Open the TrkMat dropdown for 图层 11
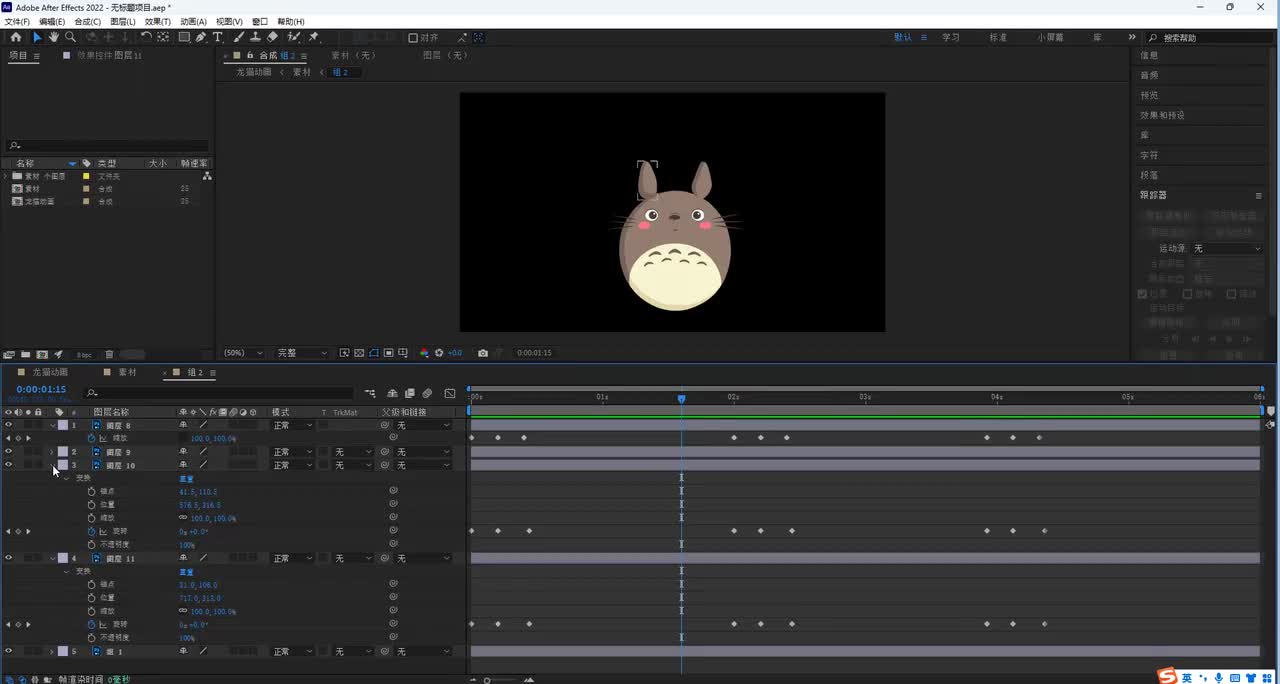The width and height of the screenshot is (1280, 684). [353, 558]
